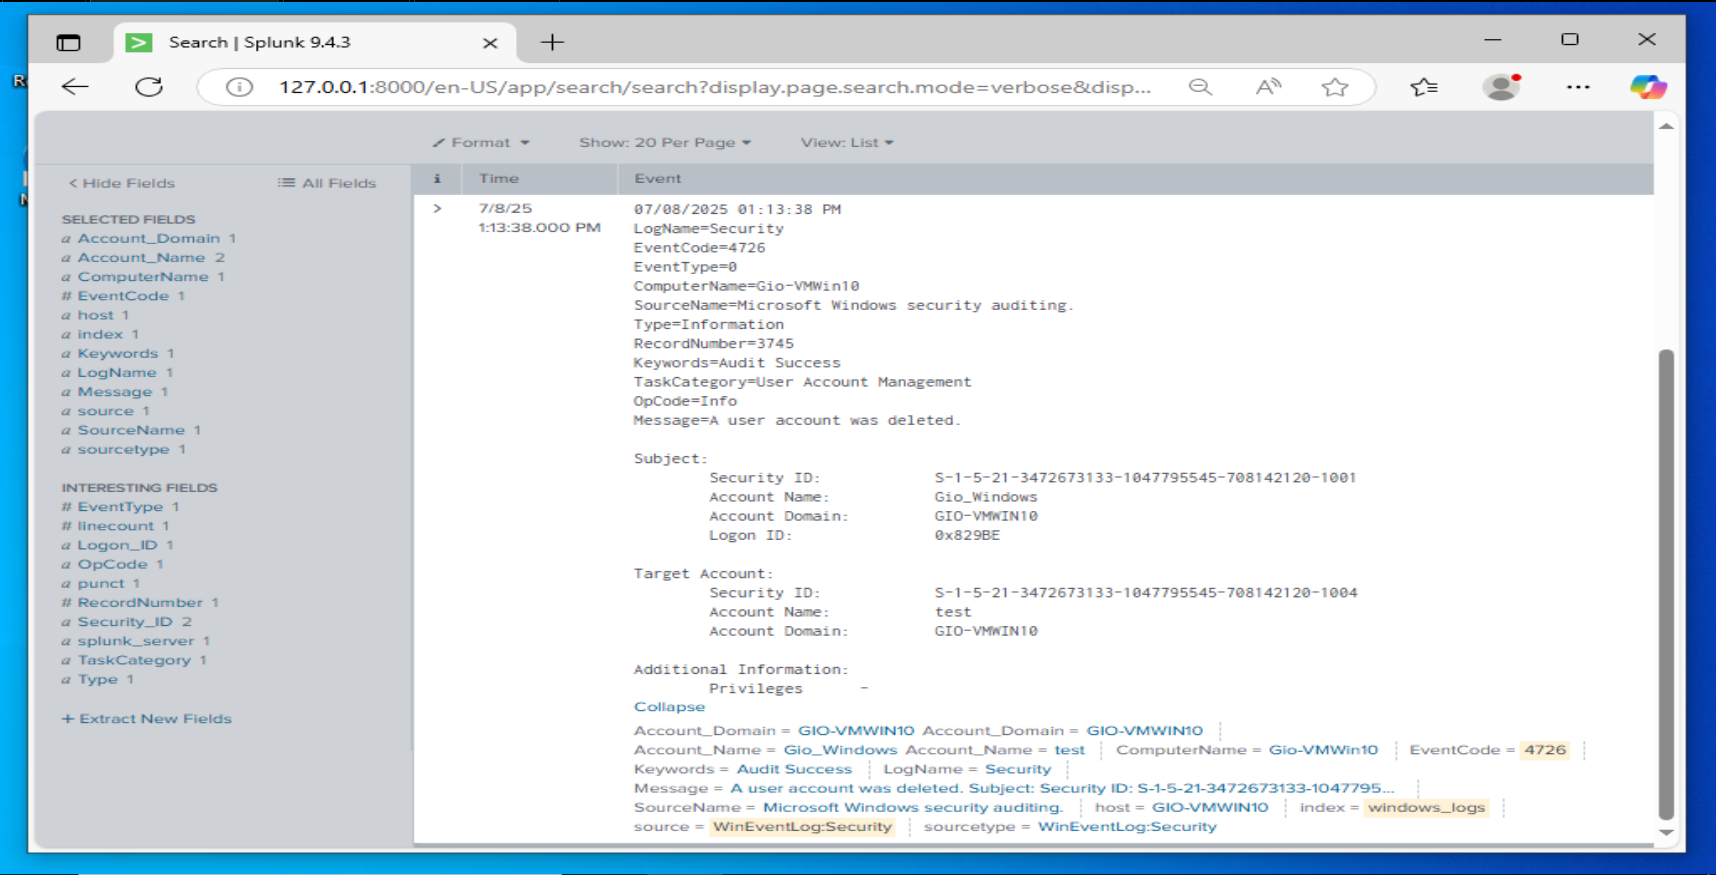Click the Audit Success keyword value

point(794,769)
